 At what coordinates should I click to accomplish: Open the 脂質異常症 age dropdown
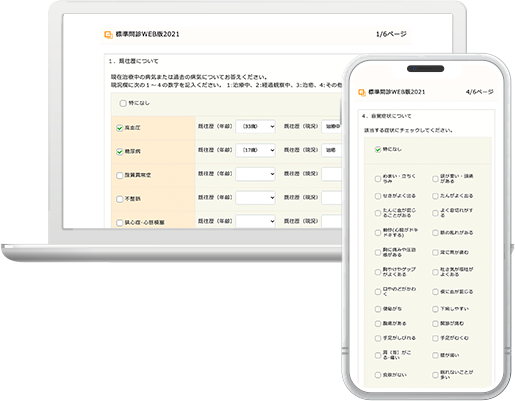click(x=256, y=174)
